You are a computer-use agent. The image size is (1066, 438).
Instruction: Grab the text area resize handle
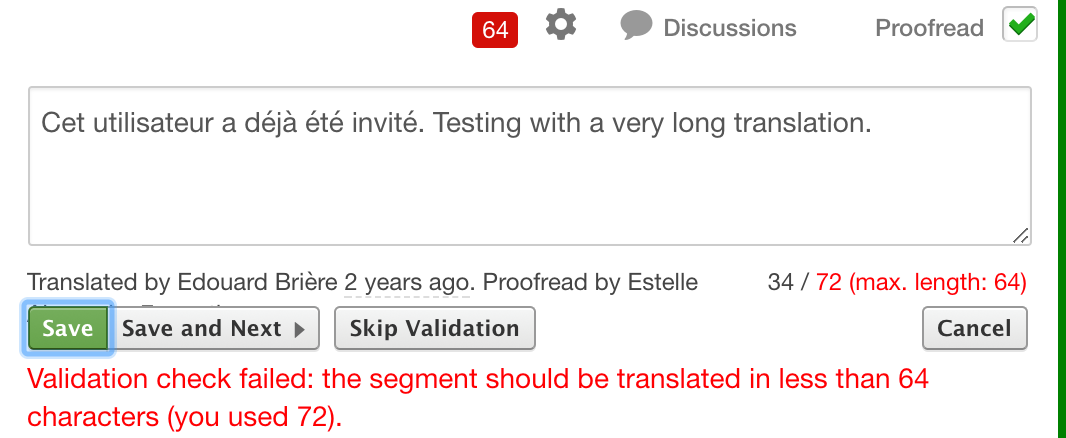click(x=1020, y=236)
